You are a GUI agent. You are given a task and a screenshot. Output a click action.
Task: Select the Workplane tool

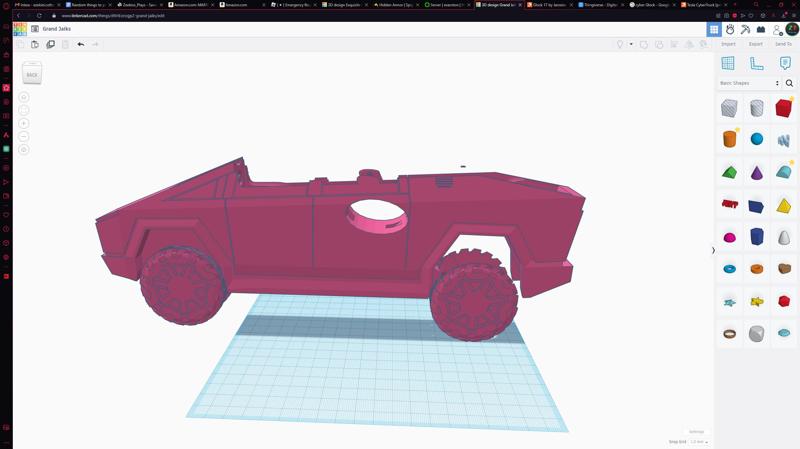728,63
